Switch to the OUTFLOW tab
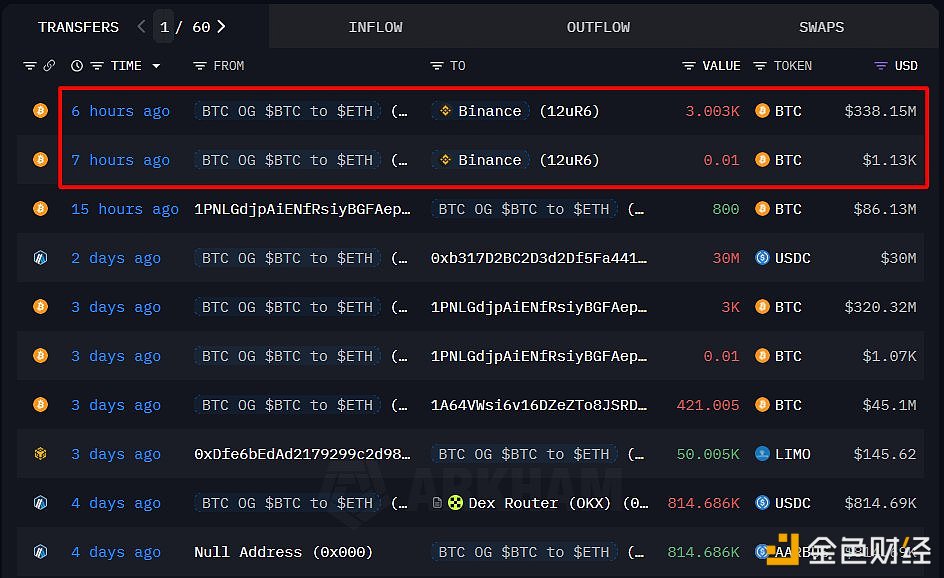The width and height of the screenshot is (944, 578). click(598, 27)
